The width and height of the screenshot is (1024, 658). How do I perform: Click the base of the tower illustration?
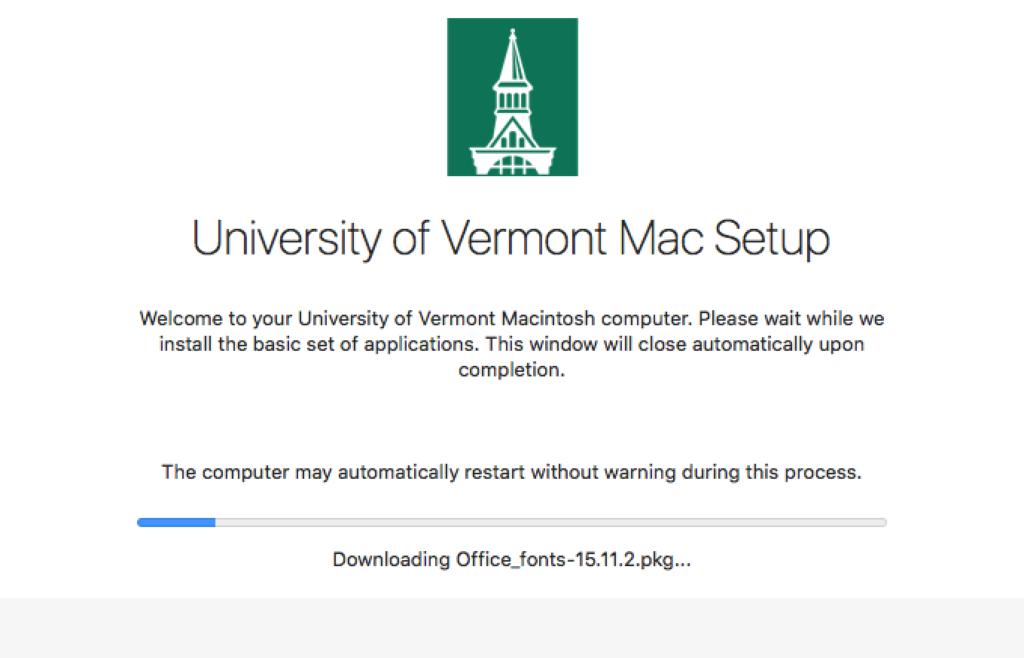pyautogui.click(x=512, y=160)
